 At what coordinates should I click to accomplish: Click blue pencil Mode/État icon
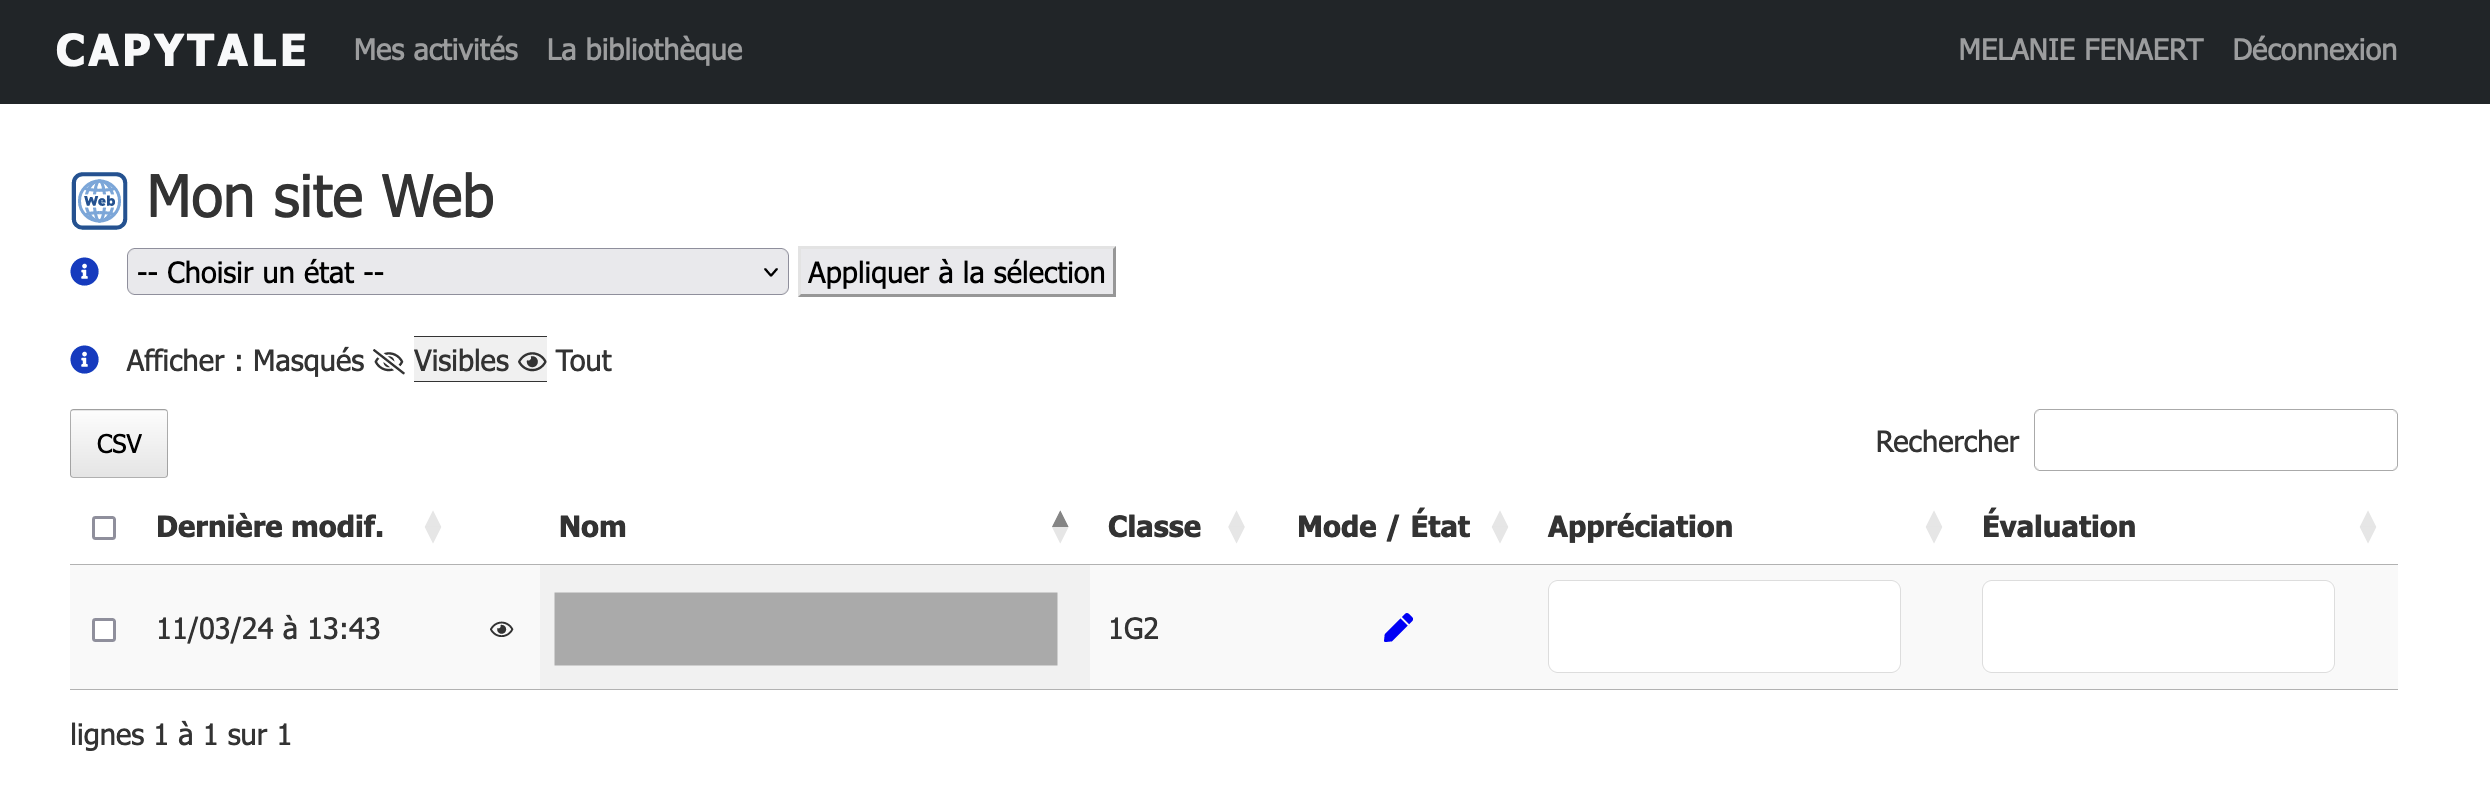[1398, 628]
